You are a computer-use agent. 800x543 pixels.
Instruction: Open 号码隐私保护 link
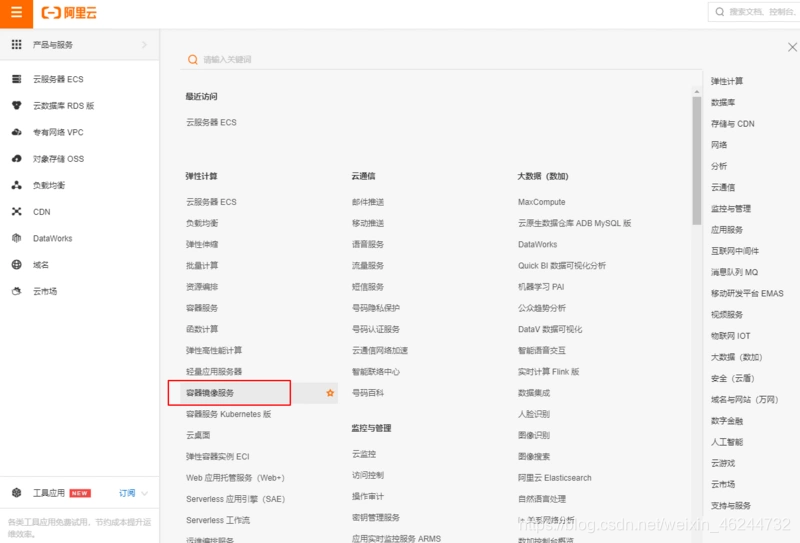pyautogui.click(x=376, y=308)
